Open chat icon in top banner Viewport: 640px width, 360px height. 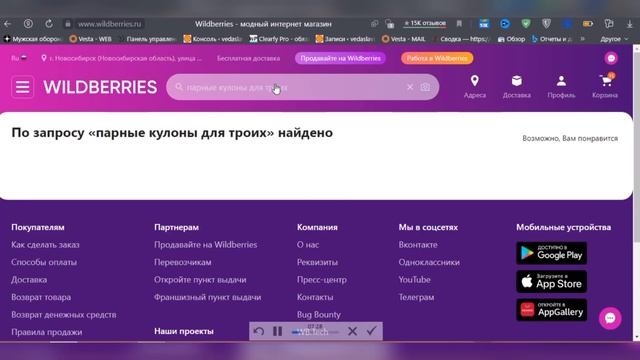tap(611, 58)
